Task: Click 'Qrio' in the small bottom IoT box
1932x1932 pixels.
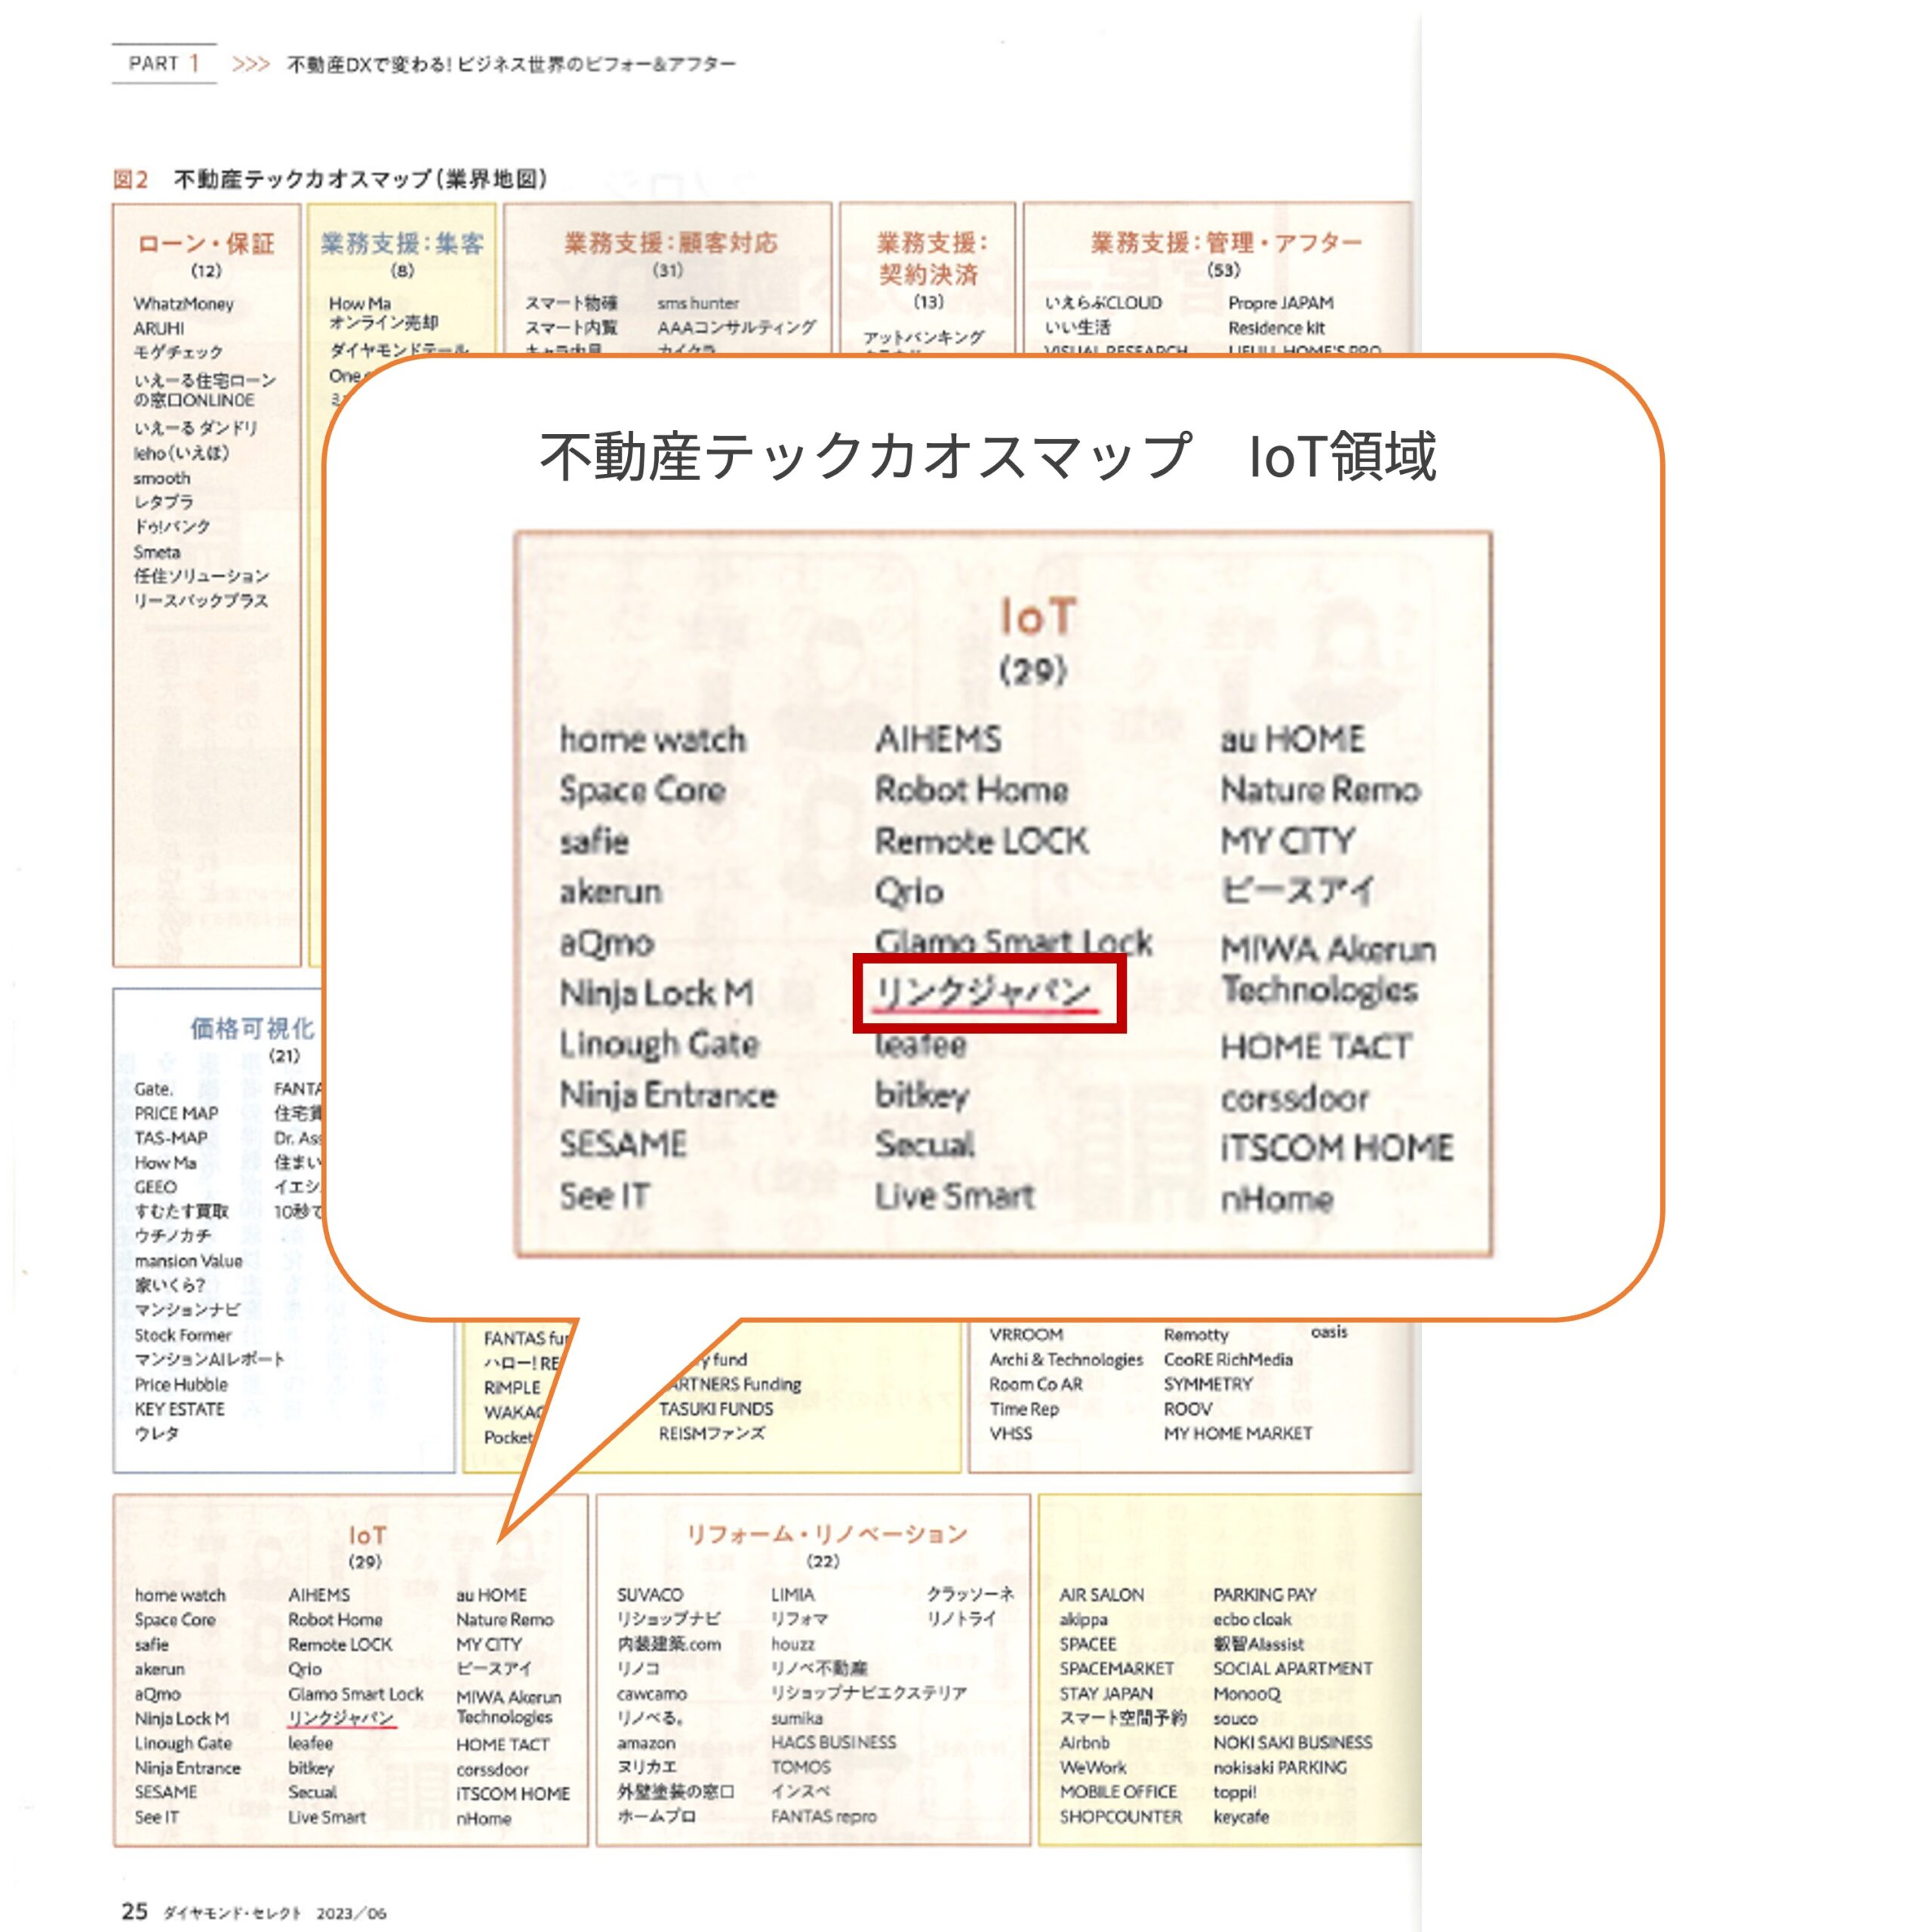Action: click(305, 1669)
